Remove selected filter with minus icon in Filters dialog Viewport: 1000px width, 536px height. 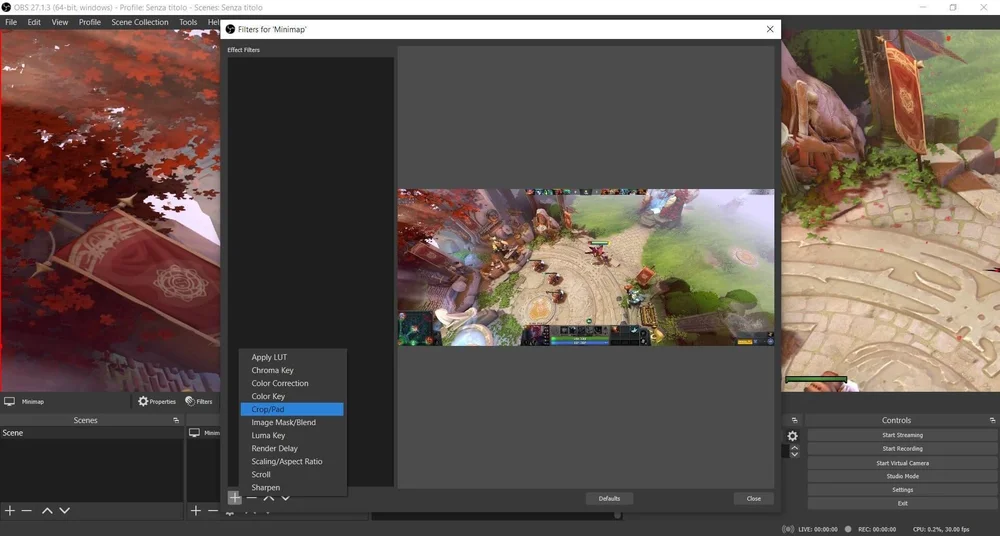click(x=252, y=498)
